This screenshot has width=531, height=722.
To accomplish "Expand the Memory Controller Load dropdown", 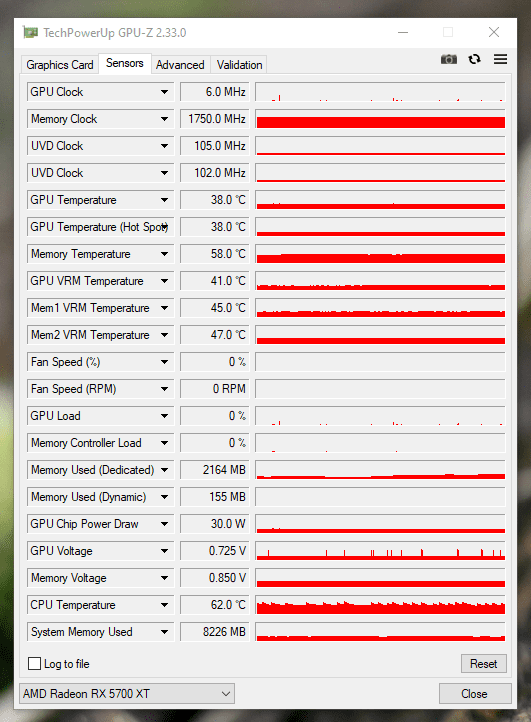I will click(164, 443).
